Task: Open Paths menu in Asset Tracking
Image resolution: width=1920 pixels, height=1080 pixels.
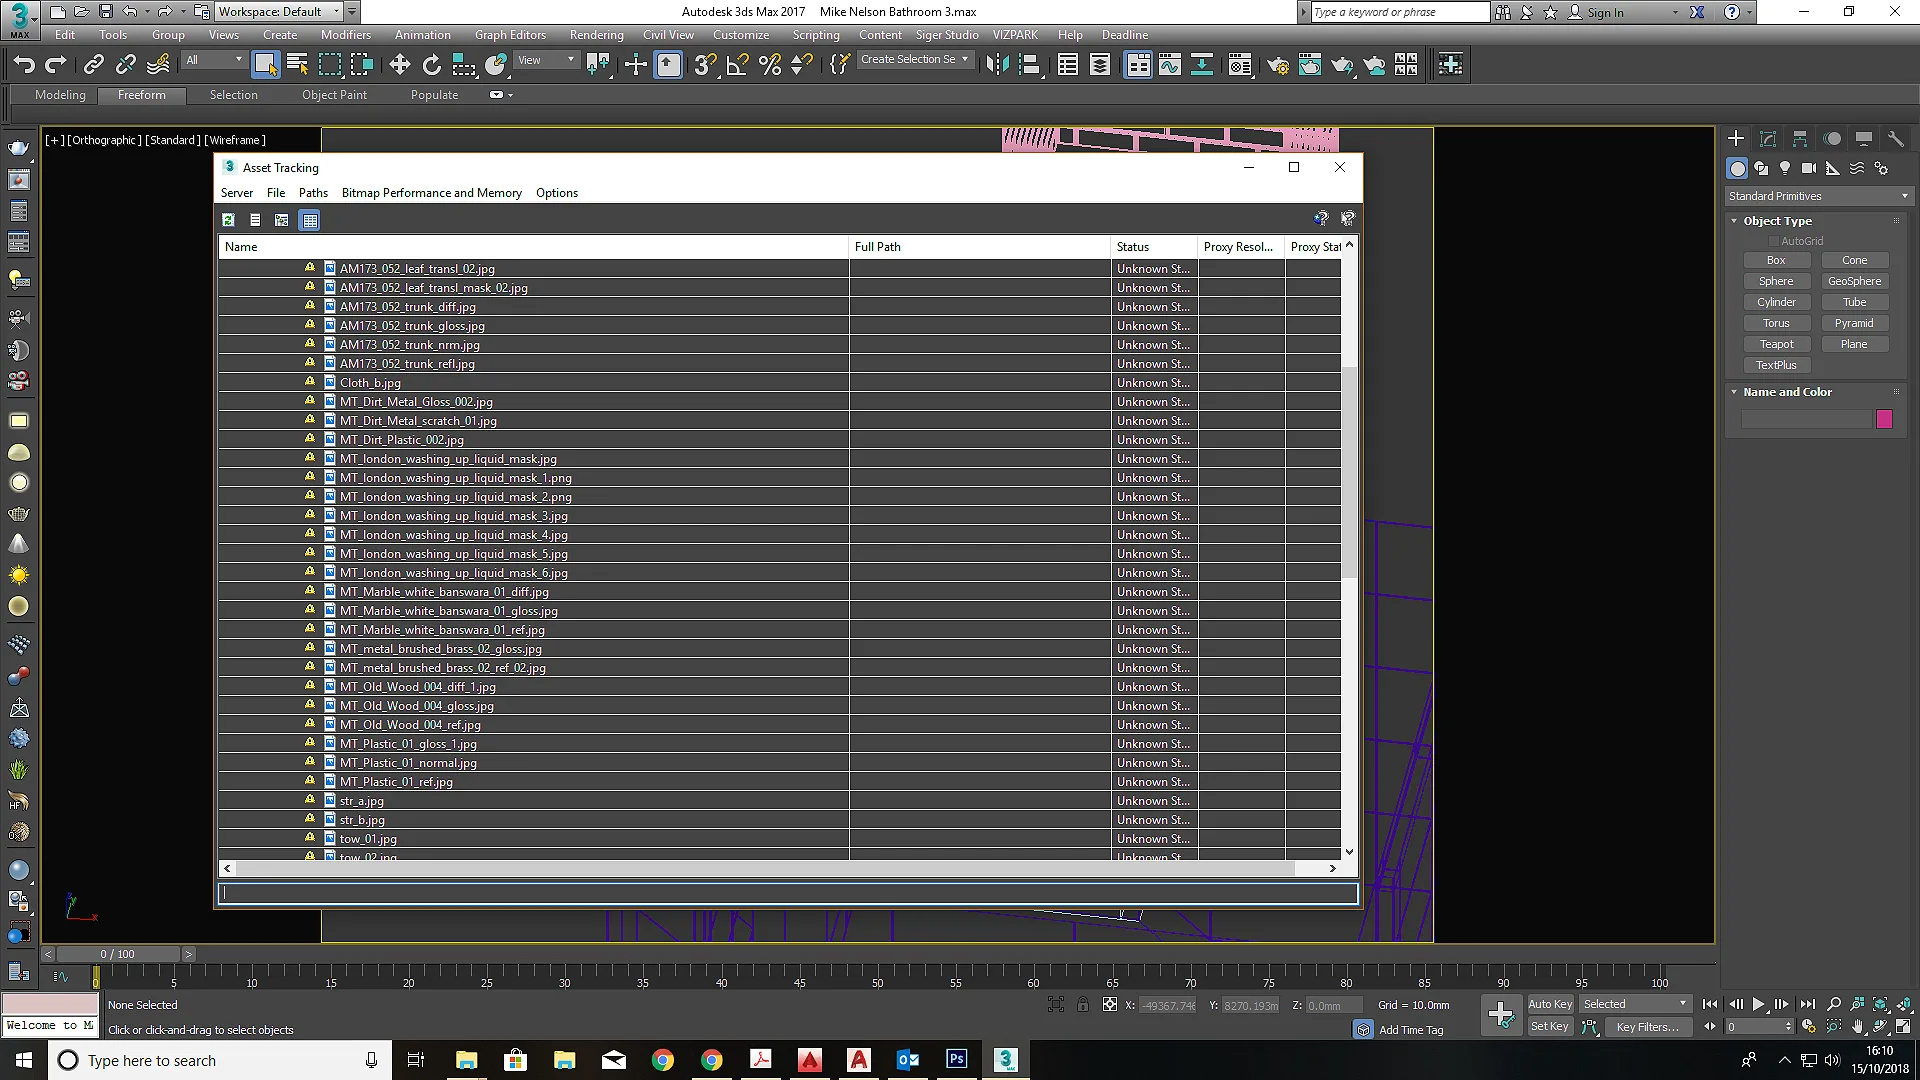Action: [x=313, y=193]
